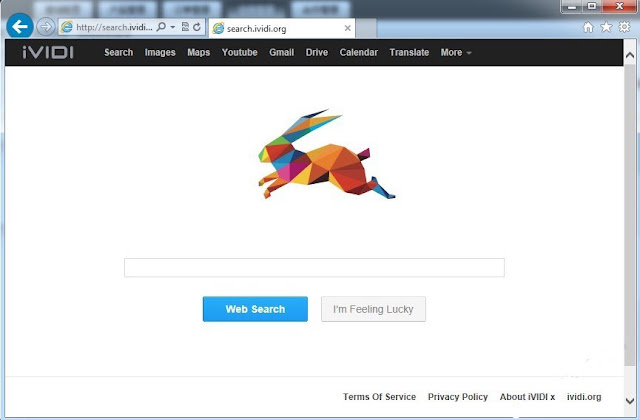Open favorites star icon
The width and height of the screenshot is (640, 420).
click(x=606, y=27)
